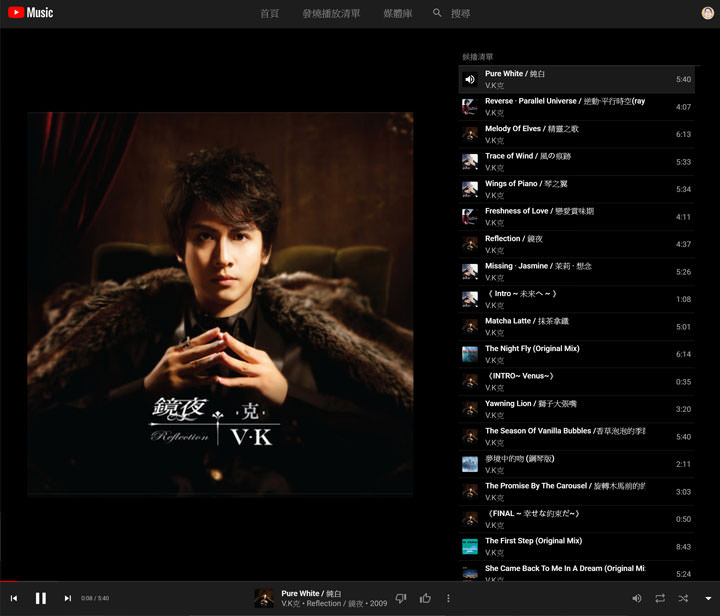Open the 發燒播放清單 hotlist tab
The width and height of the screenshot is (720, 616).
click(x=331, y=13)
